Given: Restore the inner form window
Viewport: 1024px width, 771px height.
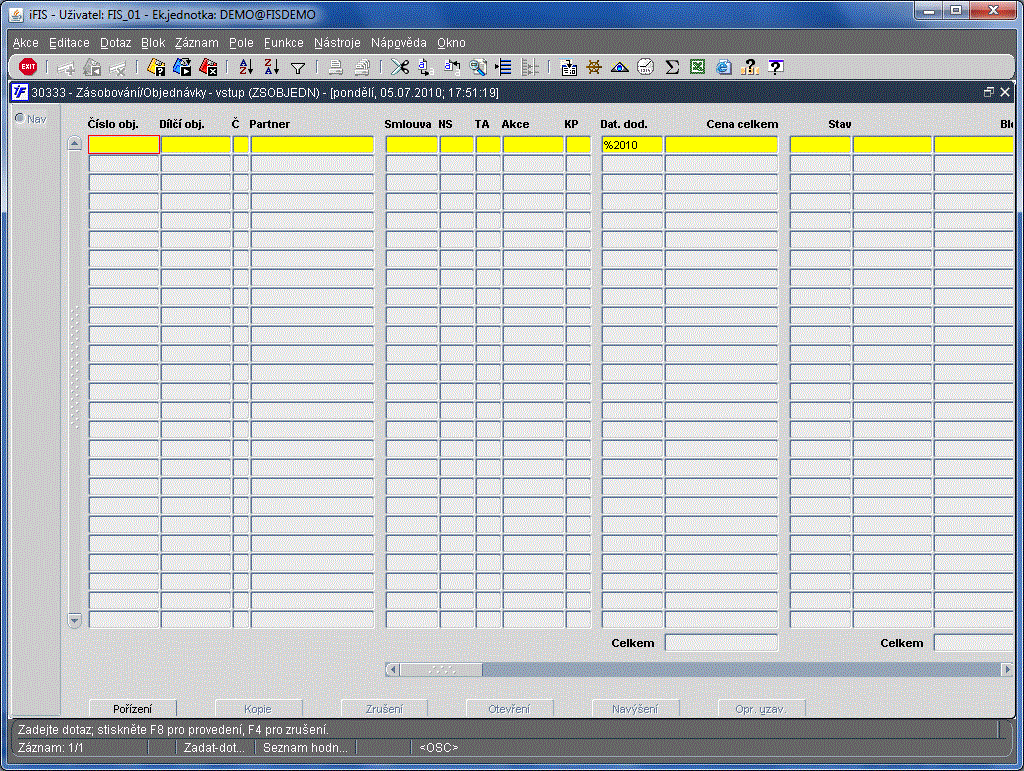Looking at the screenshot, I should point(989,92).
